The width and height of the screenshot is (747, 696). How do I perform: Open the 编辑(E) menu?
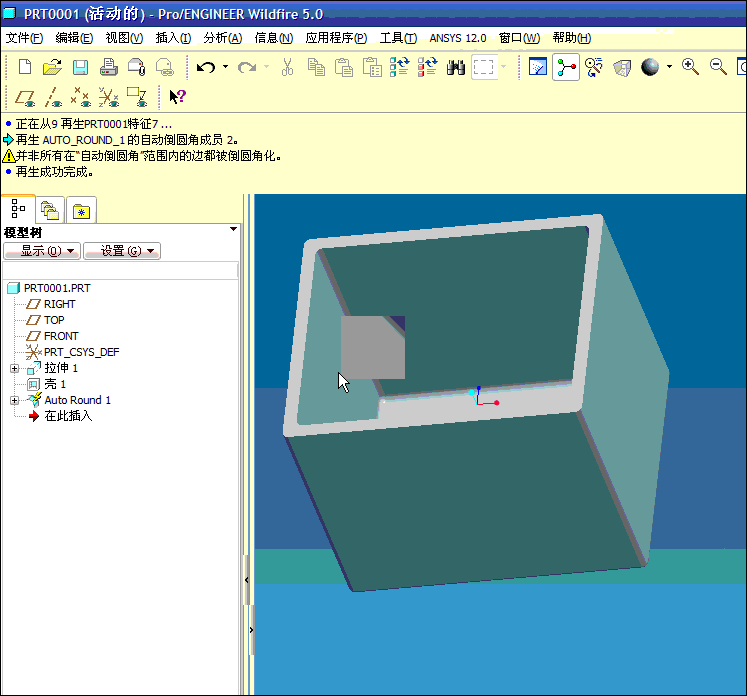(74, 38)
